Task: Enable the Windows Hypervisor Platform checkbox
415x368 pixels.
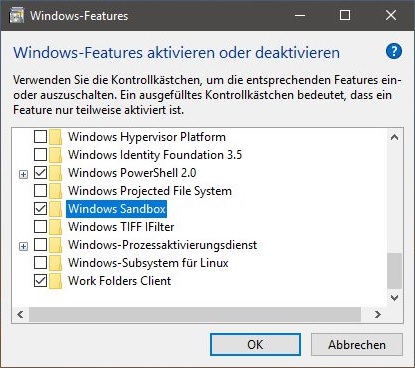Action: pyautogui.click(x=40, y=137)
